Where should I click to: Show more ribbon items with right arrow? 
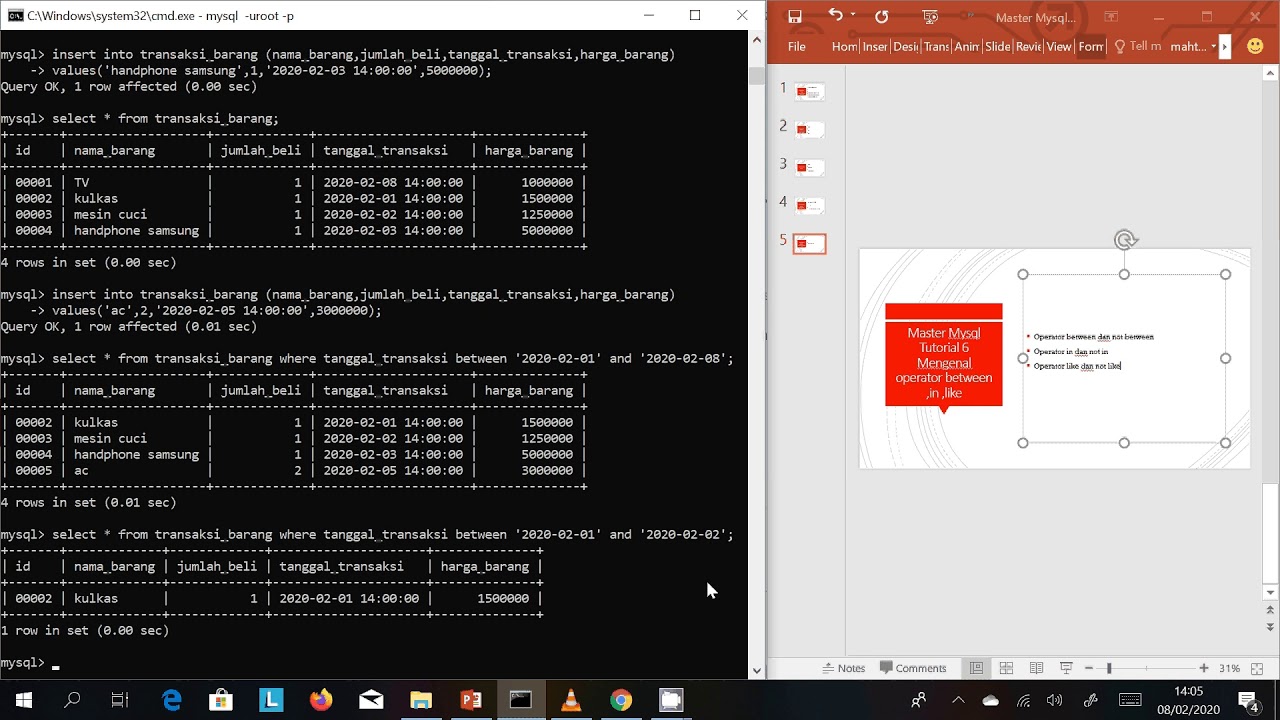pos(1225,47)
